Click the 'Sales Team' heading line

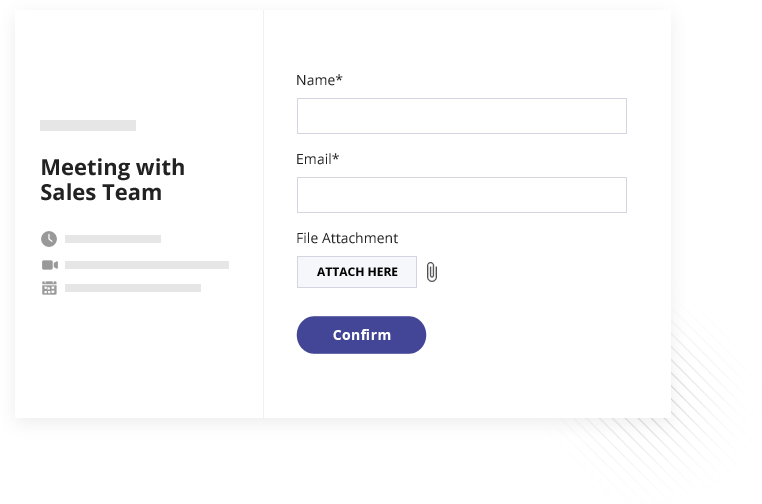101,192
